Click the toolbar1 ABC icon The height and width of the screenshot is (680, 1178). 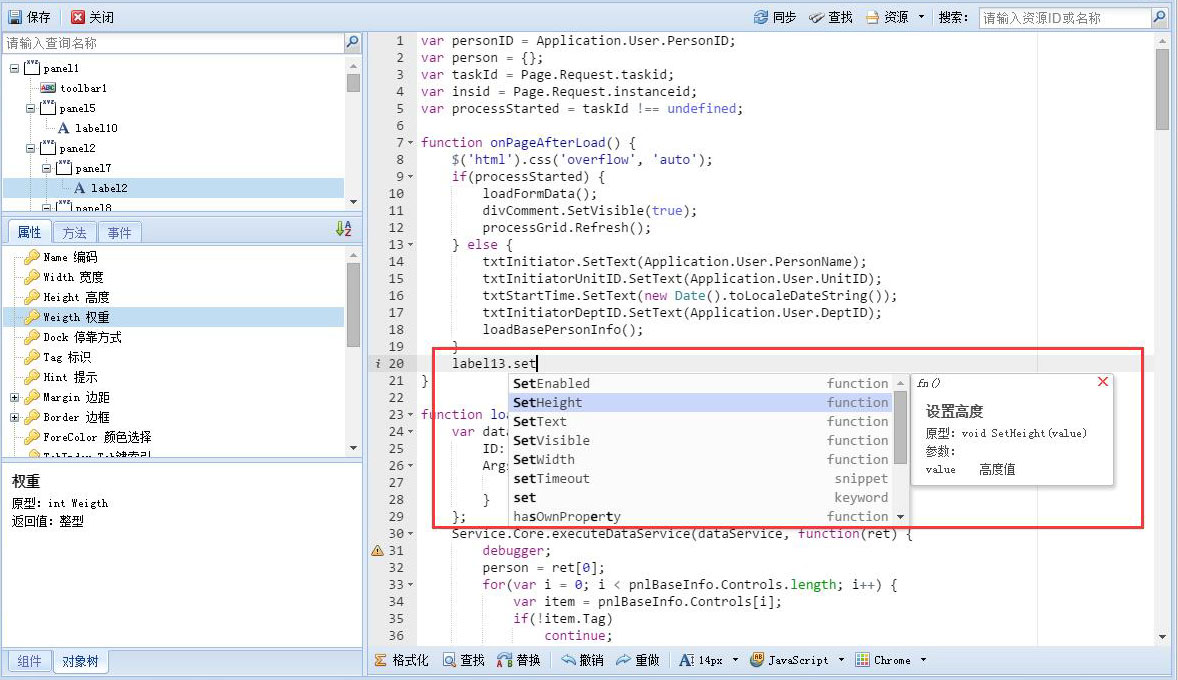[48, 88]
